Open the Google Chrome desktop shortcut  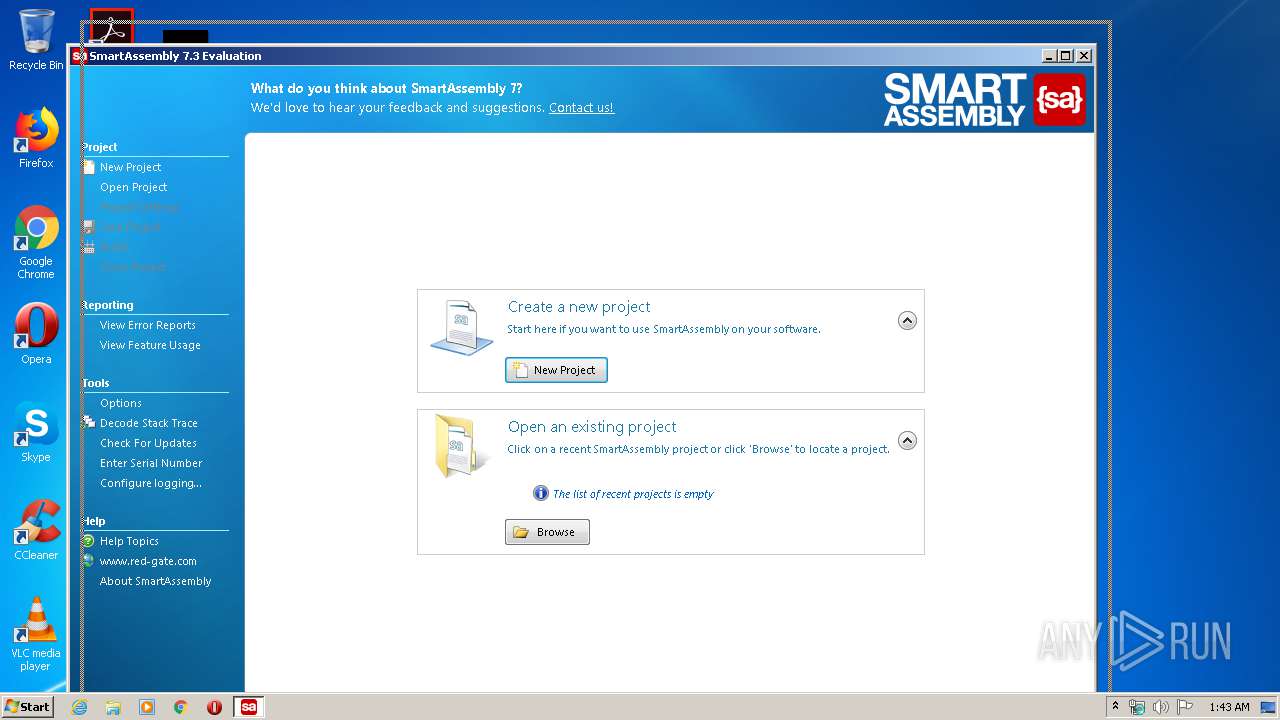click(36, 243)
